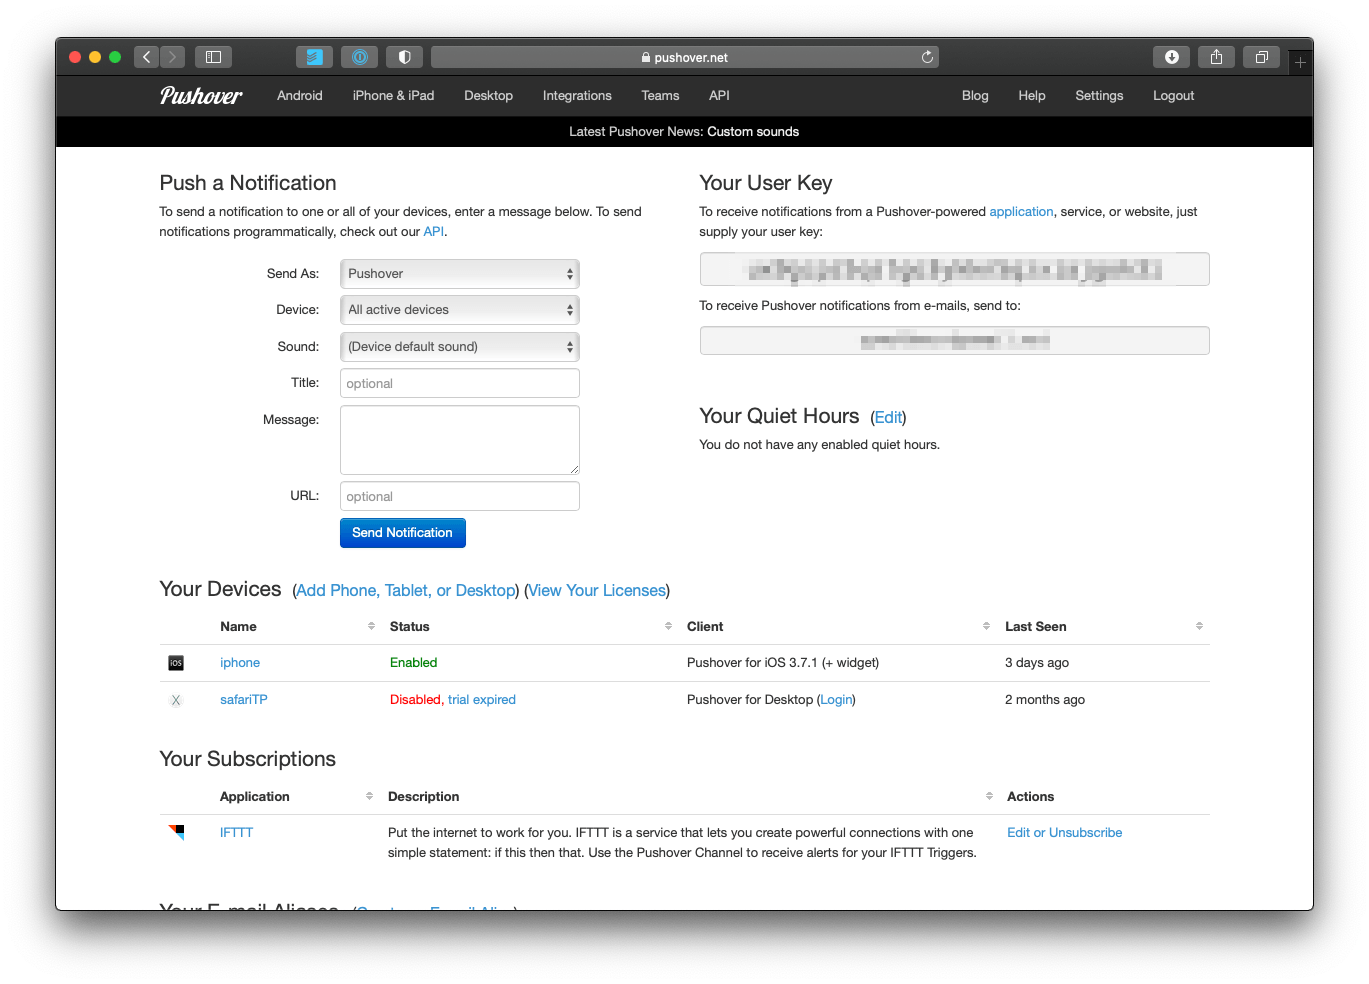Click the lock icon in address bar
Viewport: 1369px width, 984px height.
click(x=646, y=58)
